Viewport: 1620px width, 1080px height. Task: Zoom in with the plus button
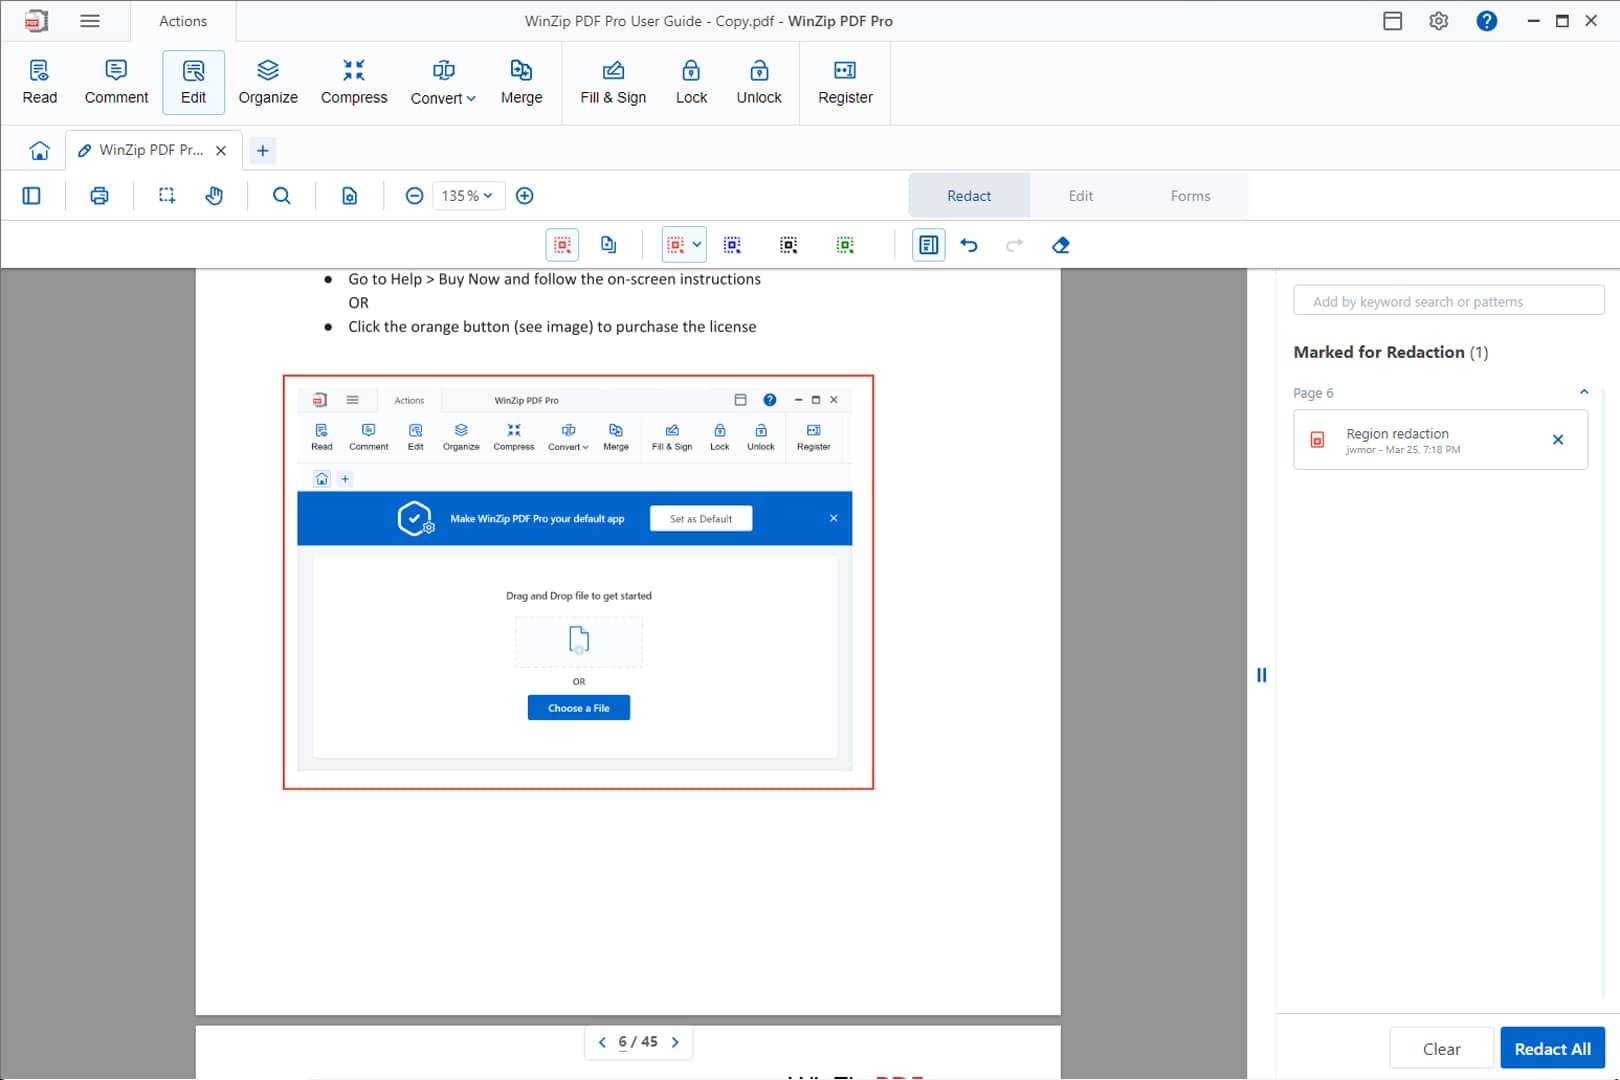(524, 196)
